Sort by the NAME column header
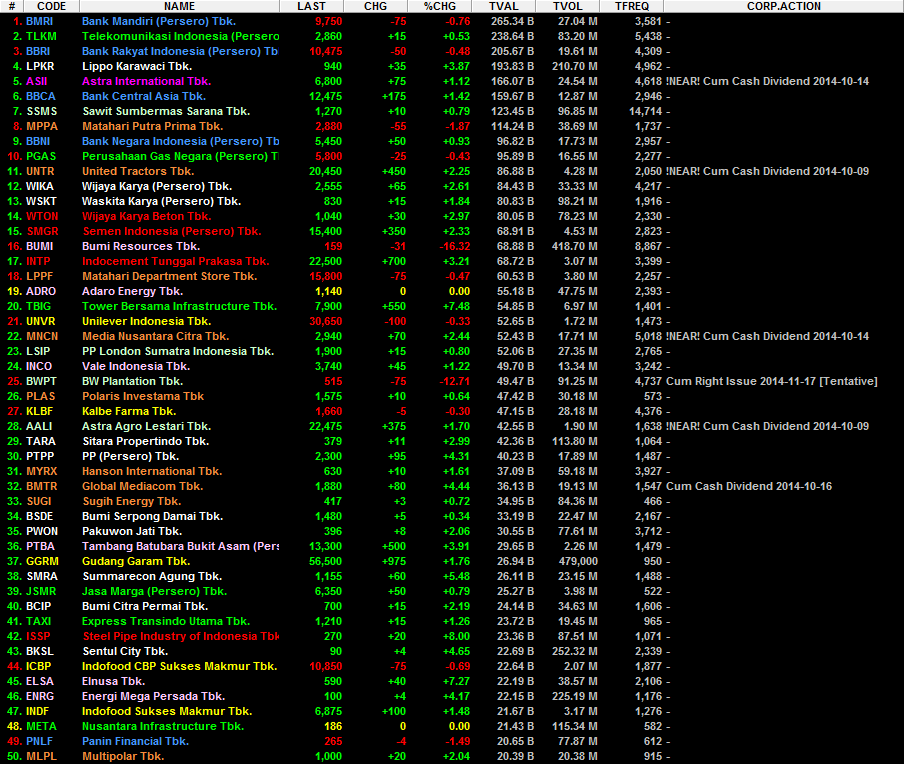 179,6
